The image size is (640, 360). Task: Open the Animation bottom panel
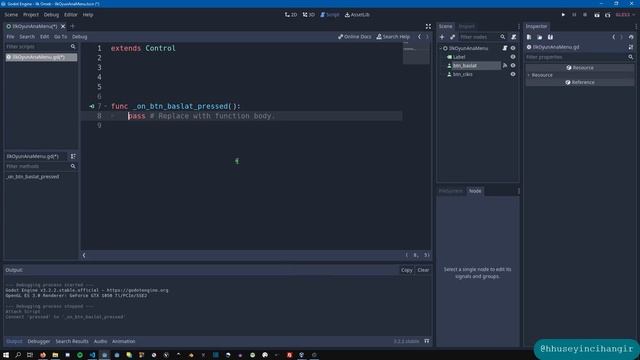point(124,341)
